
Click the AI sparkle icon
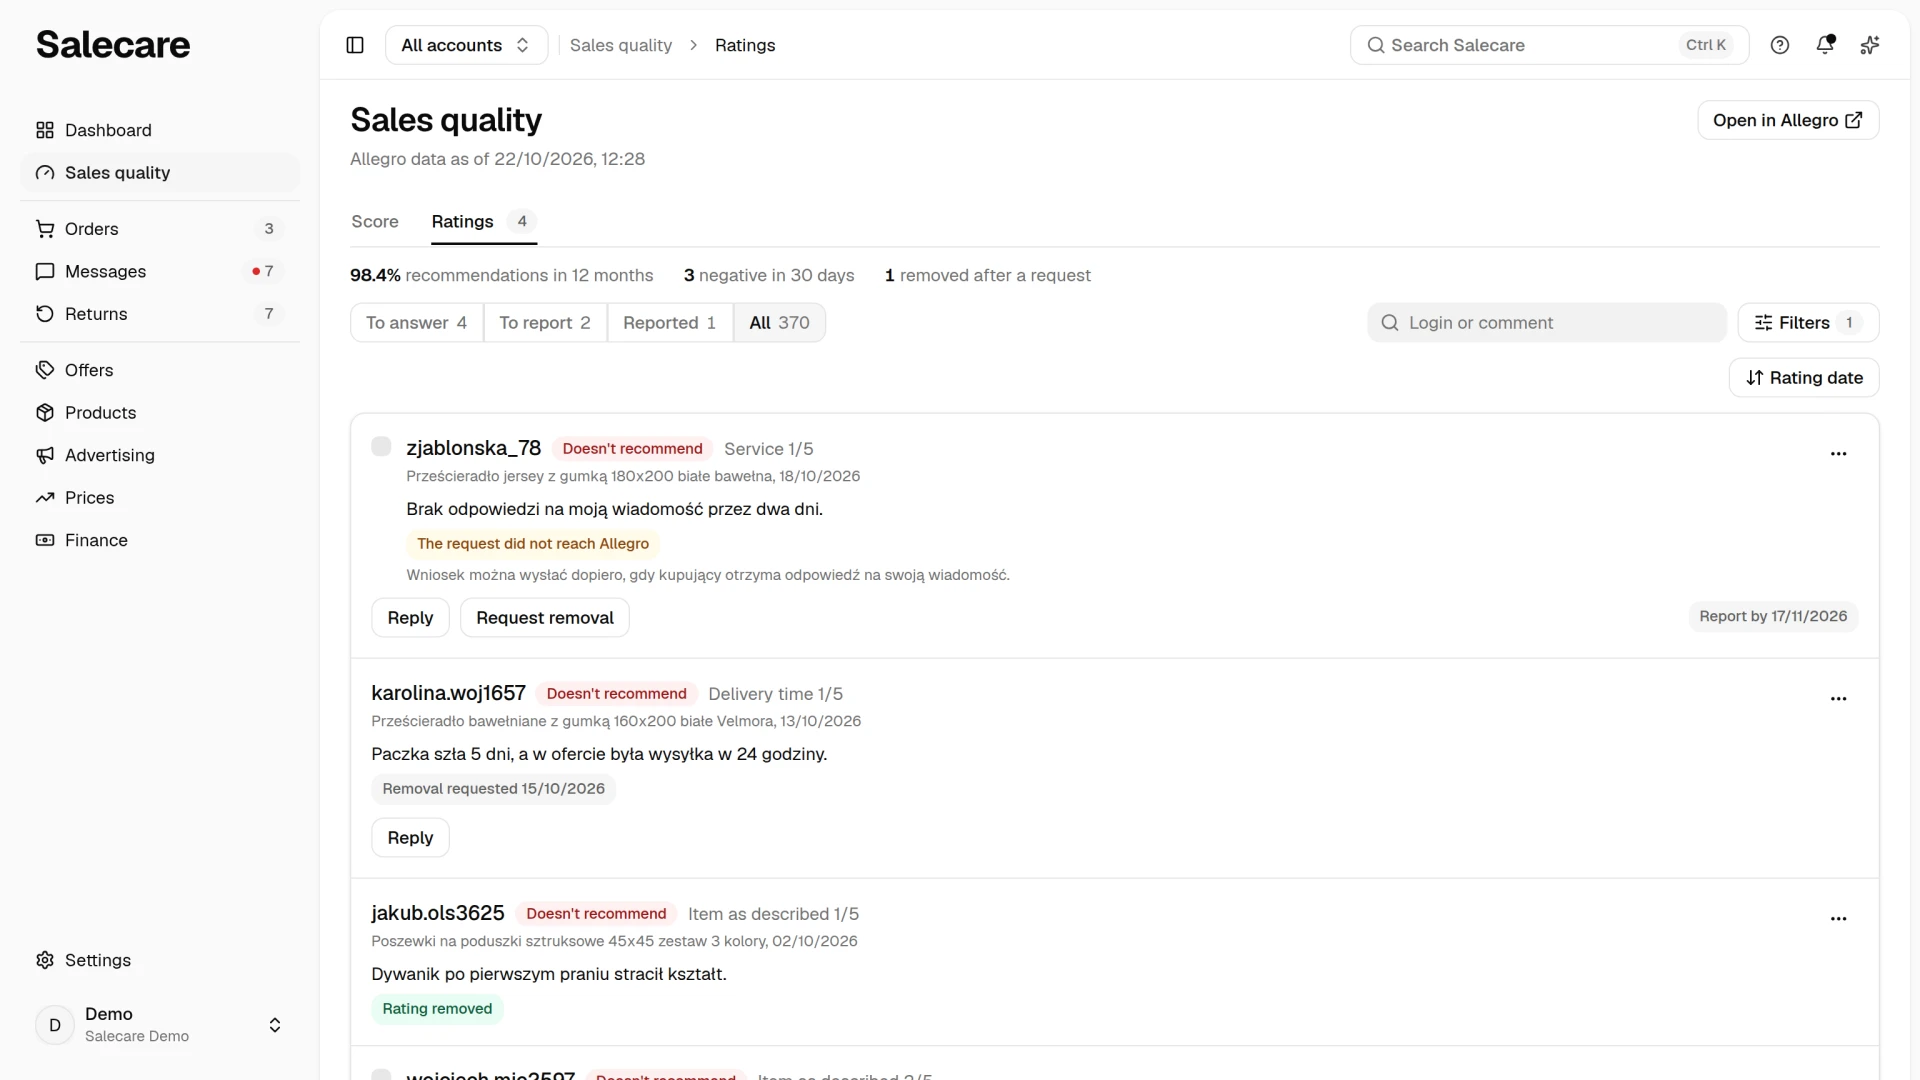coord(1870,45)
